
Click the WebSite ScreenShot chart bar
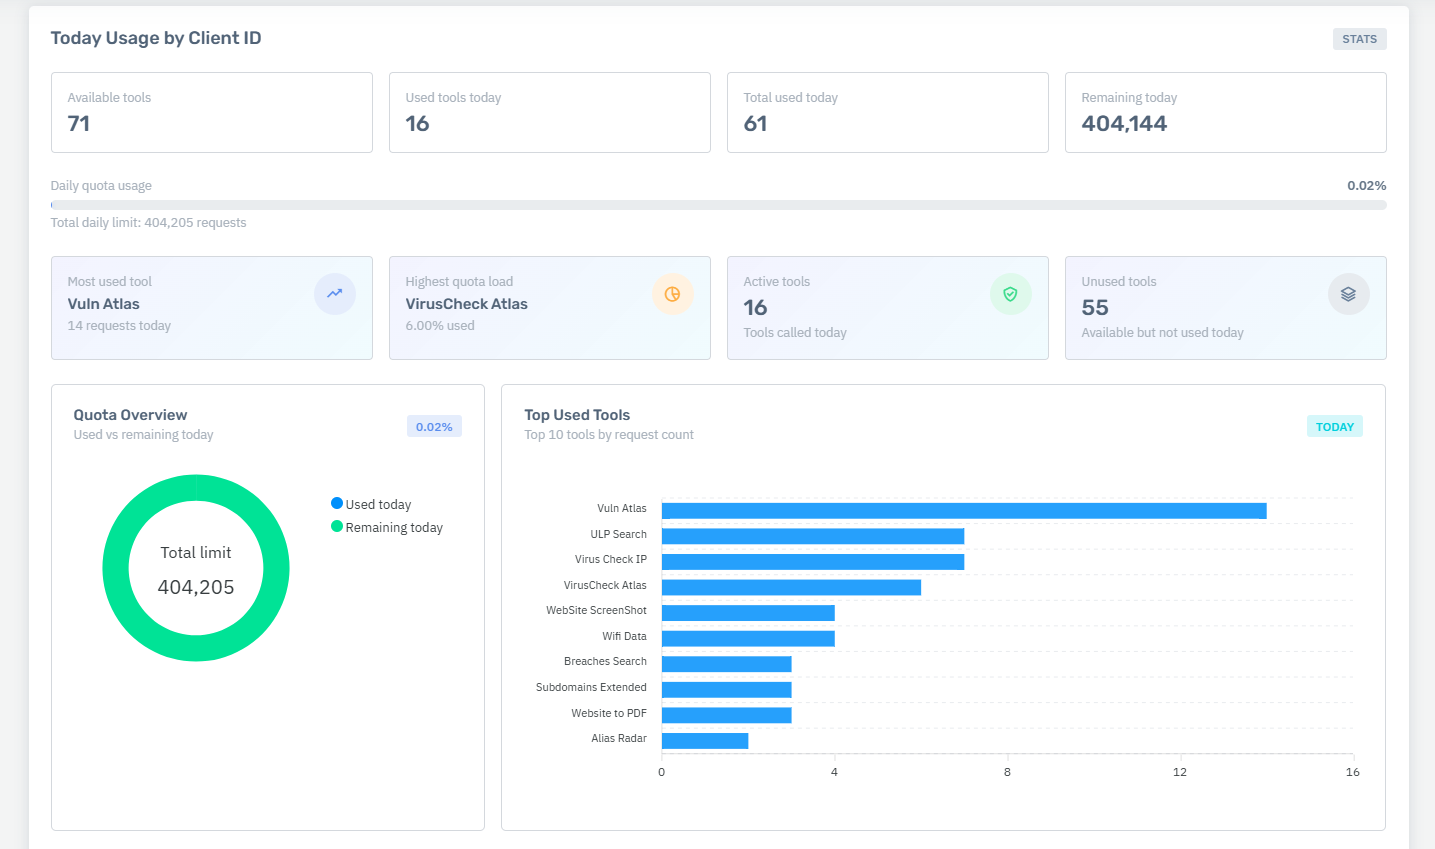tap(748, 613)
